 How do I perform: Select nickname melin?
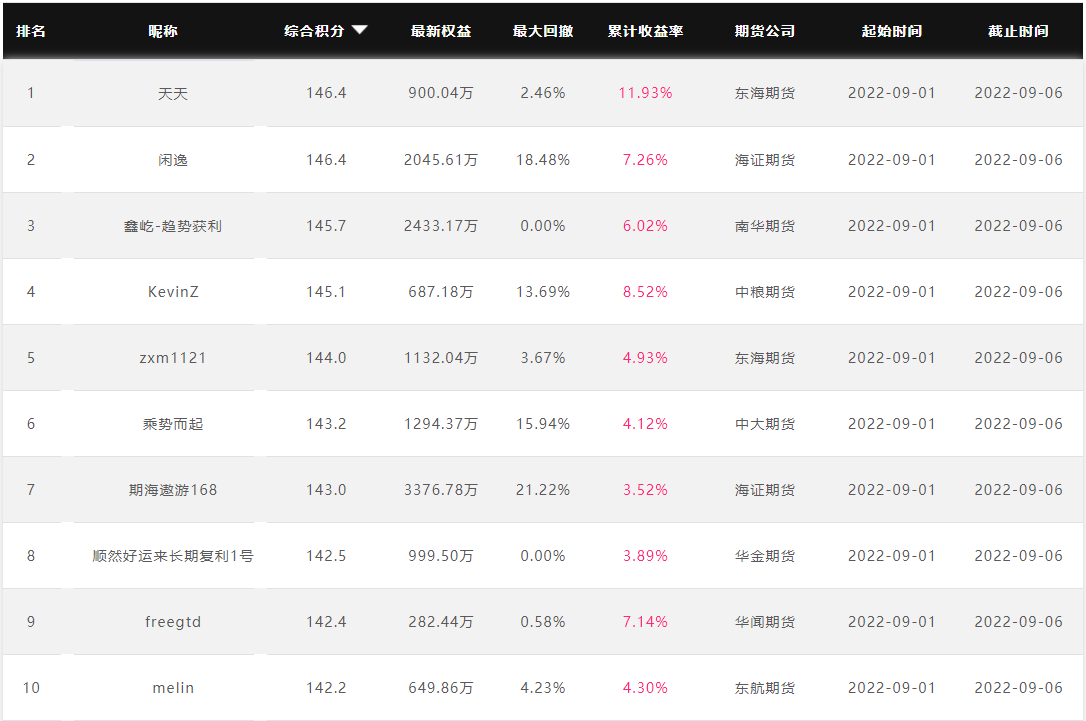coord(173,688)
